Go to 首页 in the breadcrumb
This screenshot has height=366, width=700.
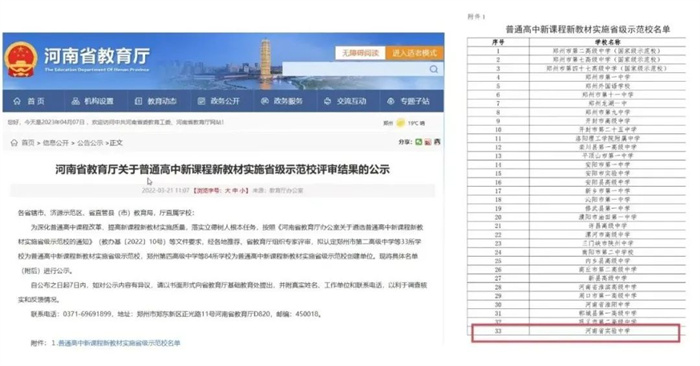point(28,143)
